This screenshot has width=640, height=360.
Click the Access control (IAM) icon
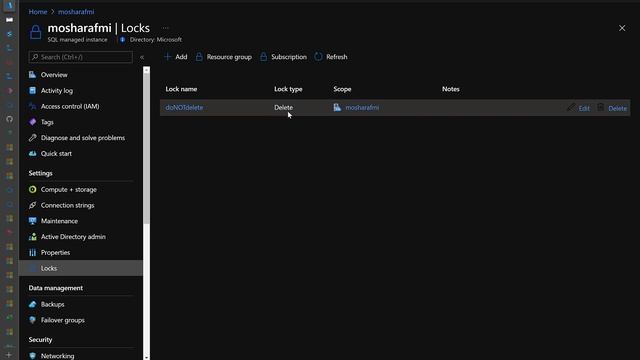pos(33,106)
